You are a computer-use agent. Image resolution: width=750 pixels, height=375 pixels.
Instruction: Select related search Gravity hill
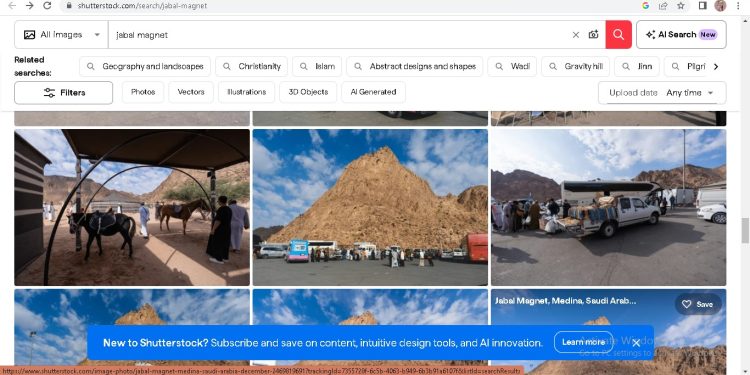[575, 66]
